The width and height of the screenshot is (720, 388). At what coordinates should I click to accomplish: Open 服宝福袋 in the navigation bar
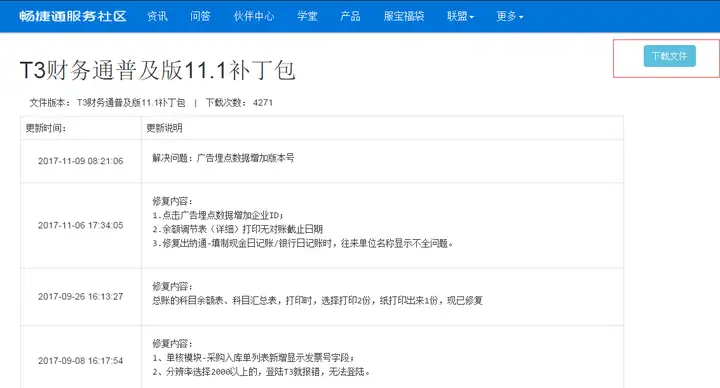click(x=404, y=16)
